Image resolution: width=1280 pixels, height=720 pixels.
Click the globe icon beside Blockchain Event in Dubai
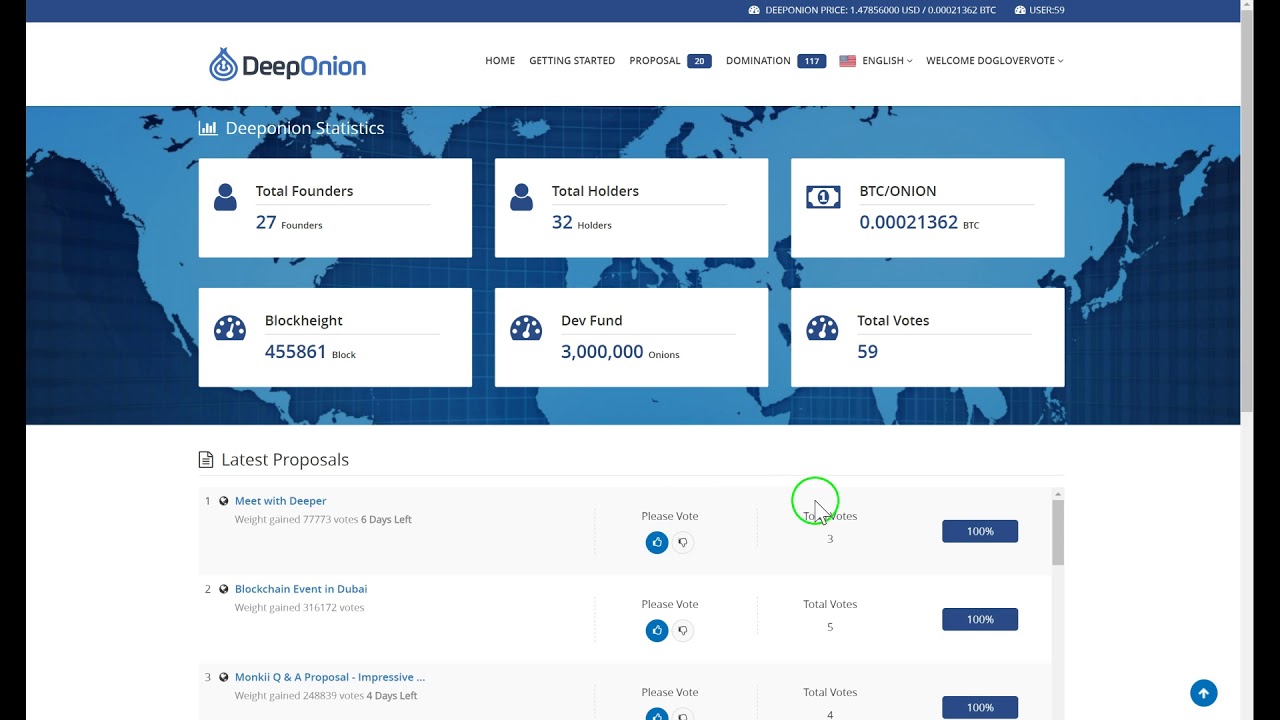(224, 589)
